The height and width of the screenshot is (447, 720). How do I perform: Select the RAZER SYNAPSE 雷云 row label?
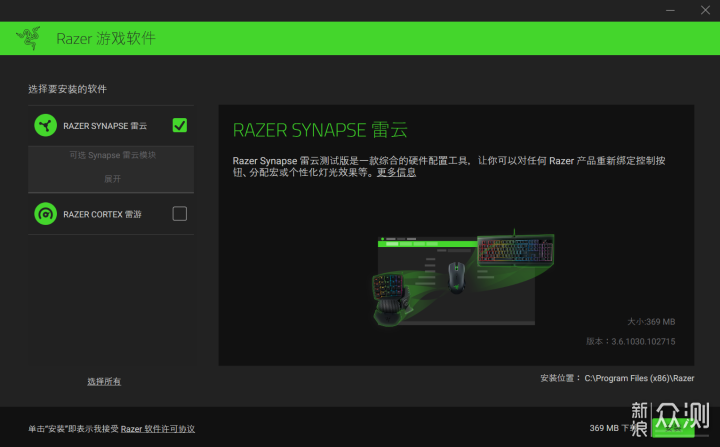[x=105, y=126]
